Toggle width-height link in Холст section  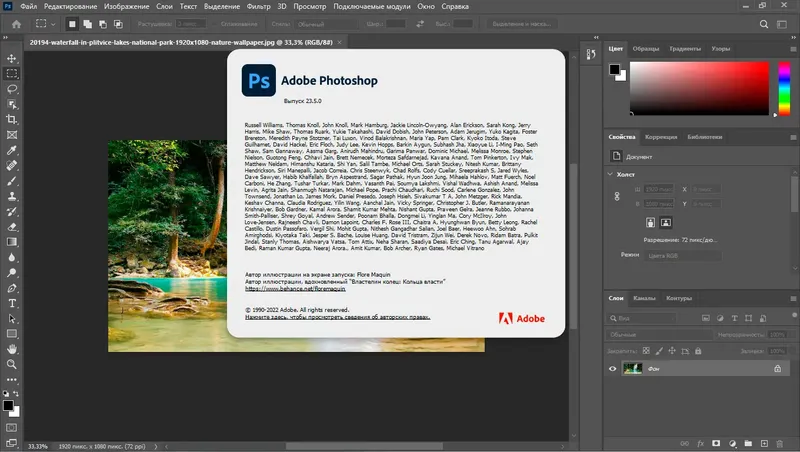(617, 195)
